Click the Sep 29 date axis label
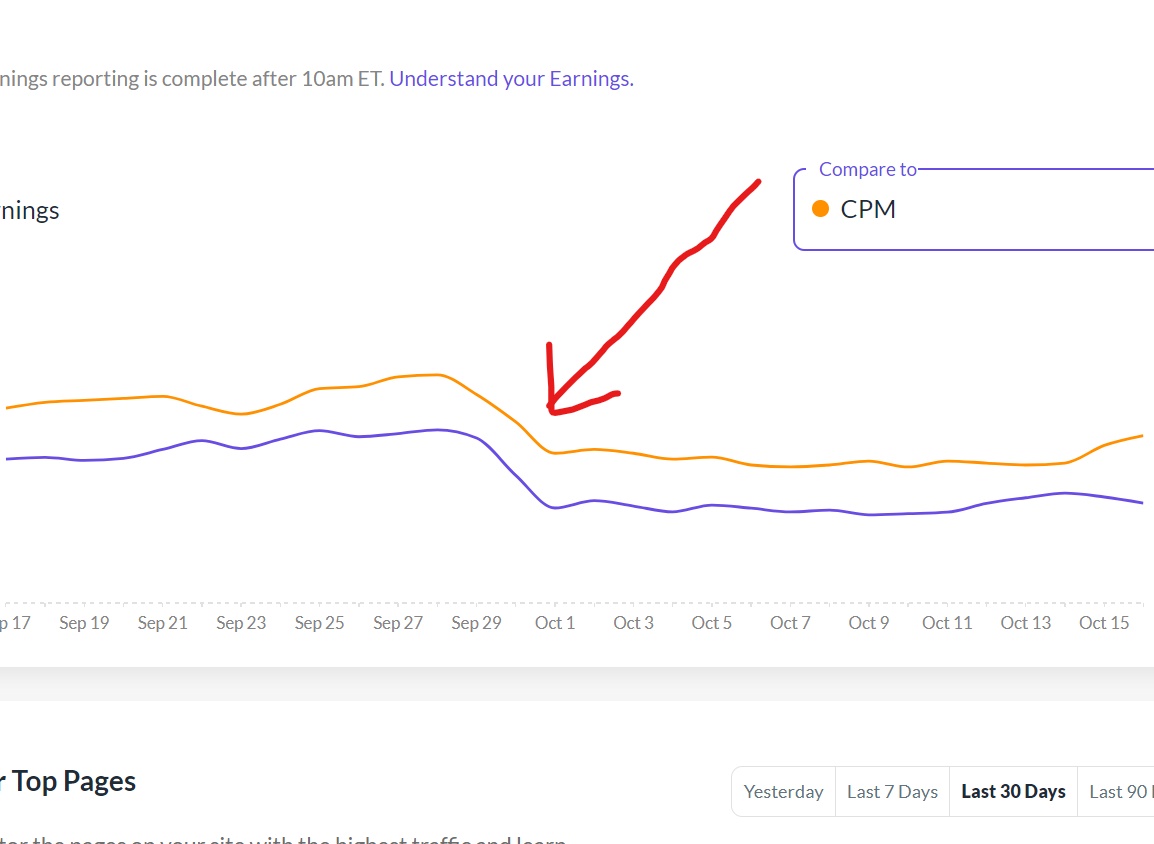1154x844 pixels. (x=476, y=623)
